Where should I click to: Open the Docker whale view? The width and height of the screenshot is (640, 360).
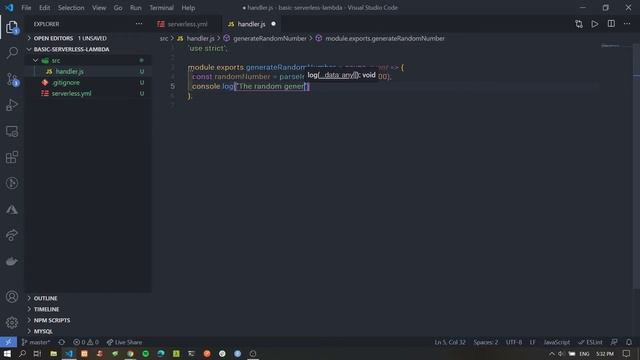pos(12,261)
